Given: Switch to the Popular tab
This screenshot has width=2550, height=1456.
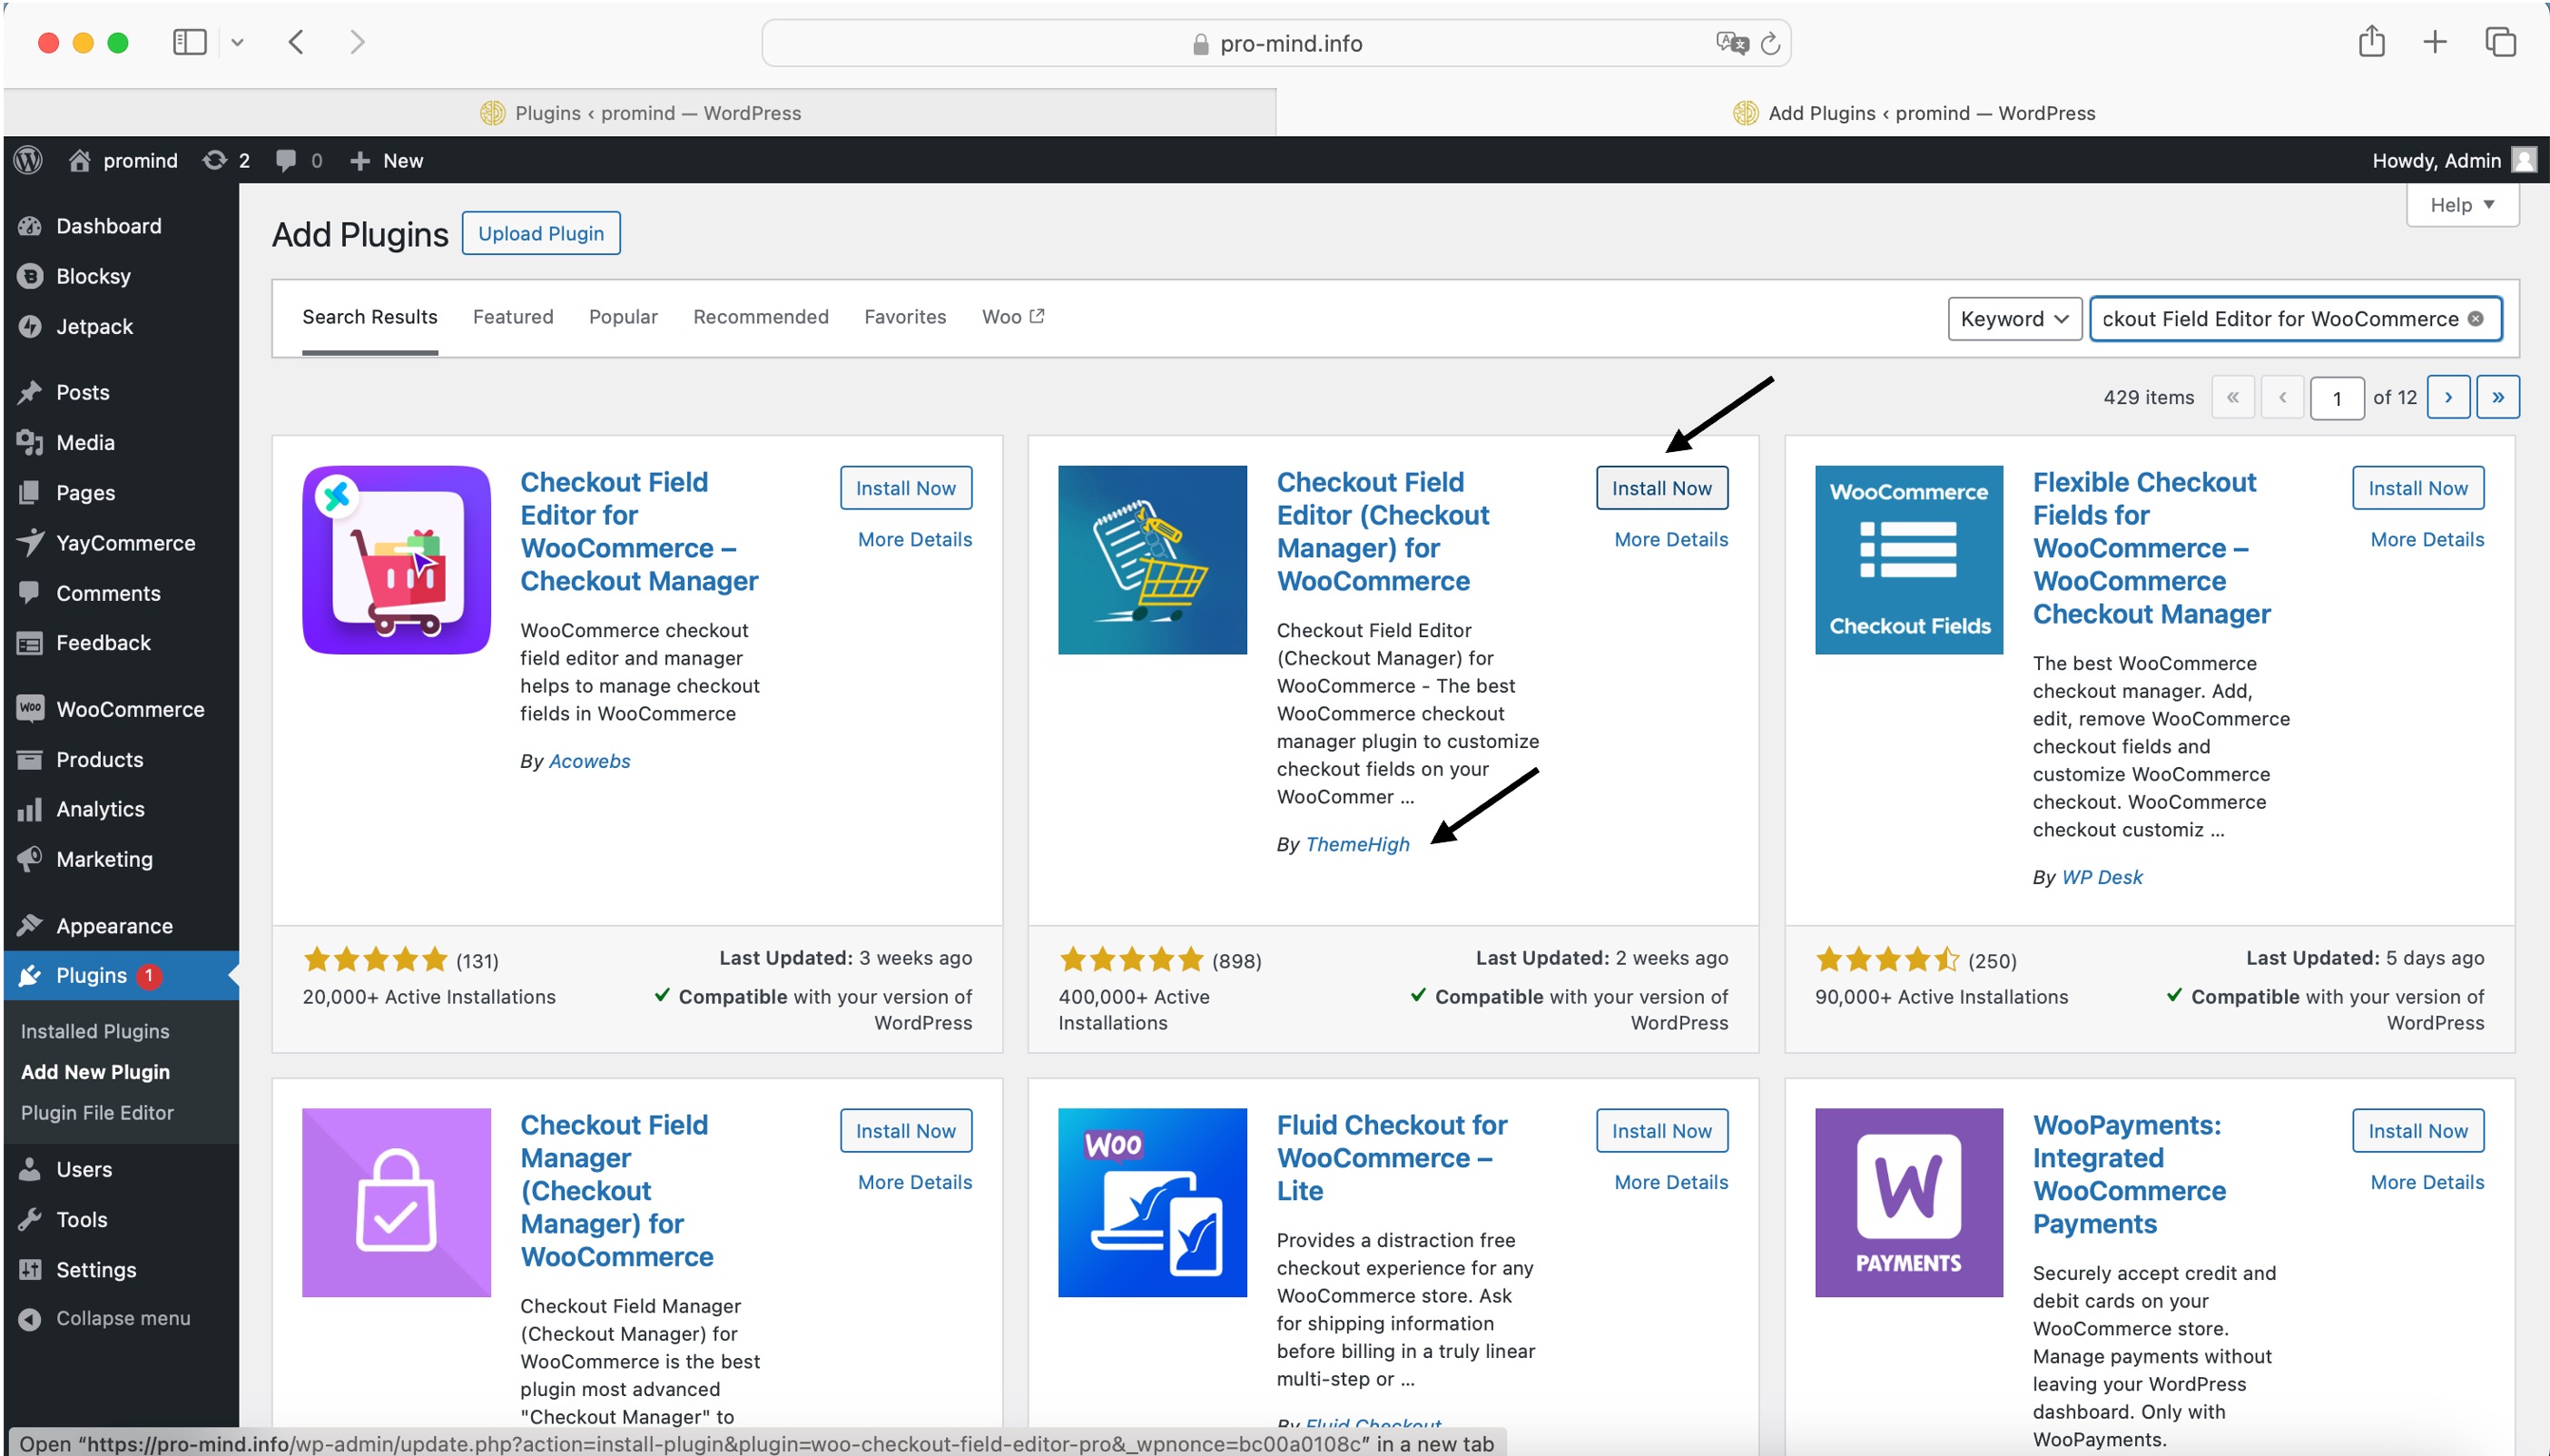Looking at the screenshot, I should tap(623, 317).
